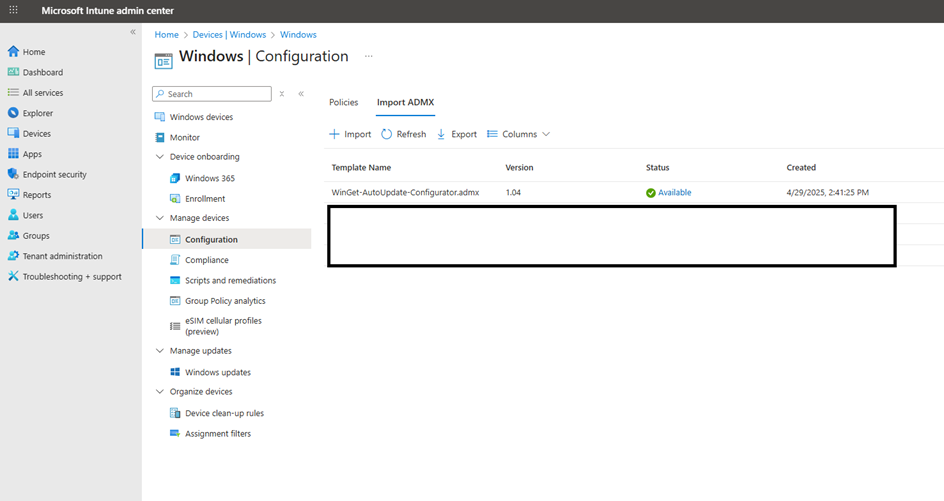Focus the resource menu Search box
This screenshot has height=501, width=944.
pyautogui.click(x=212, y=94)
